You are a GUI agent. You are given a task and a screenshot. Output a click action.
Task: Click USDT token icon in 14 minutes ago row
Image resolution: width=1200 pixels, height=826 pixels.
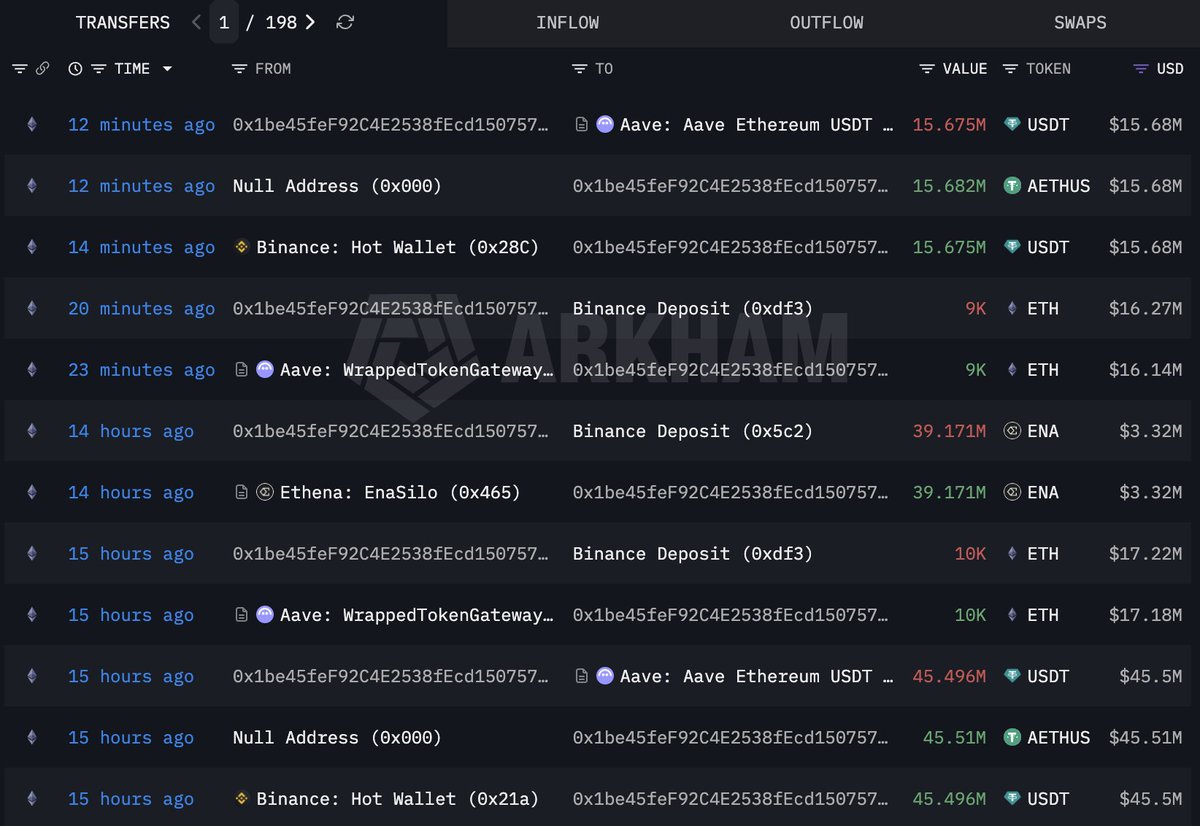tap(1012, 247)
